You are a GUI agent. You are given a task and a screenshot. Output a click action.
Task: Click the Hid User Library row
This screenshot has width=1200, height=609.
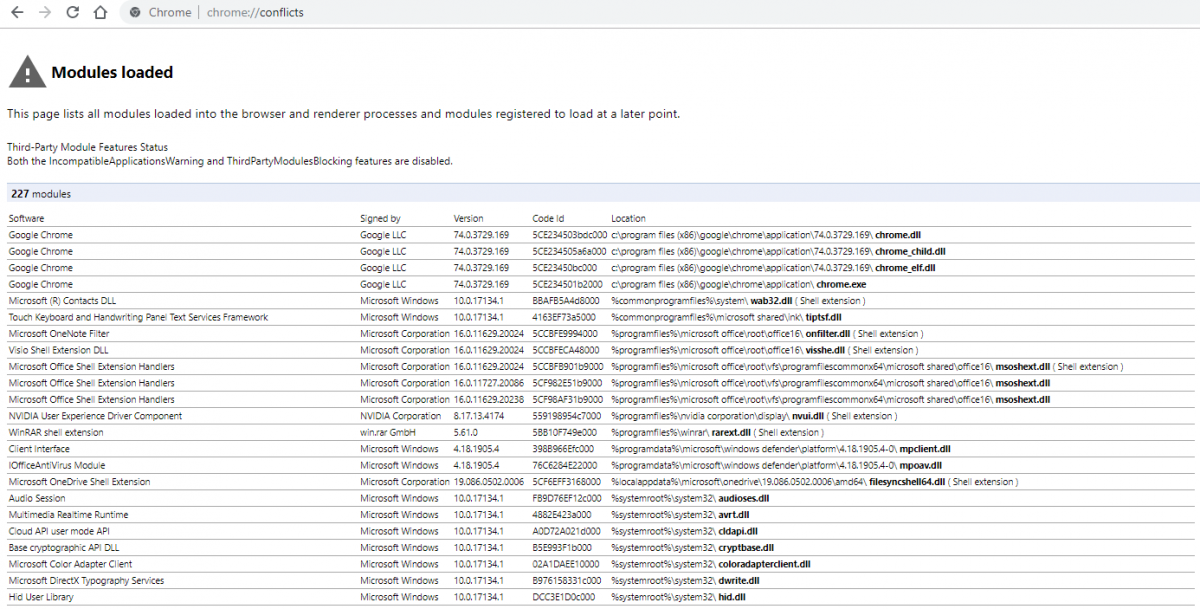[41, 597]
